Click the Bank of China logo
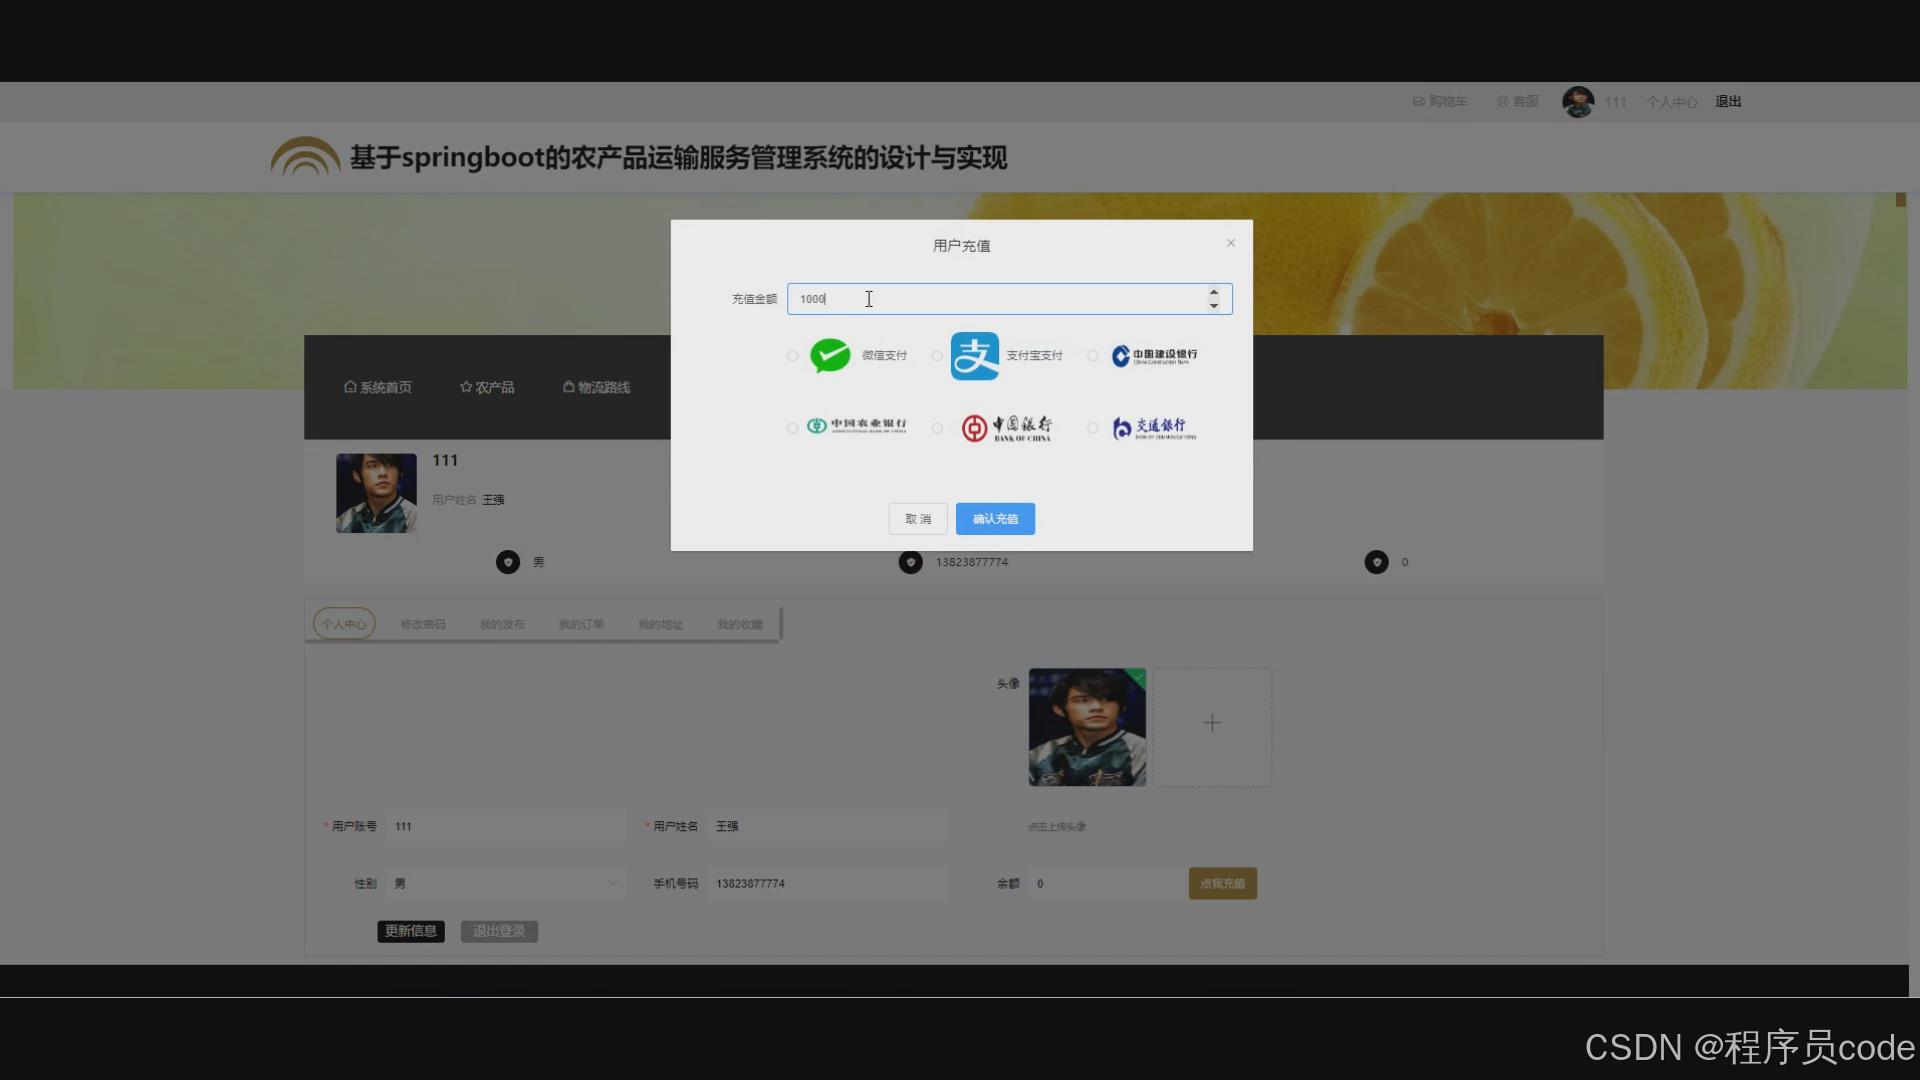This screenshot has height=1080, width=1920. tap(1006, 428)
